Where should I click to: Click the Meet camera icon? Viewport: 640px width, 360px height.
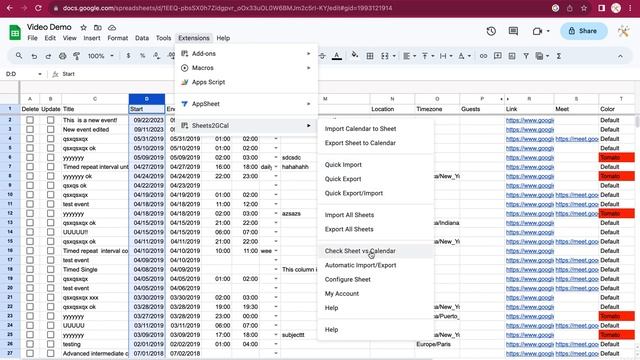tap(538, 31)
